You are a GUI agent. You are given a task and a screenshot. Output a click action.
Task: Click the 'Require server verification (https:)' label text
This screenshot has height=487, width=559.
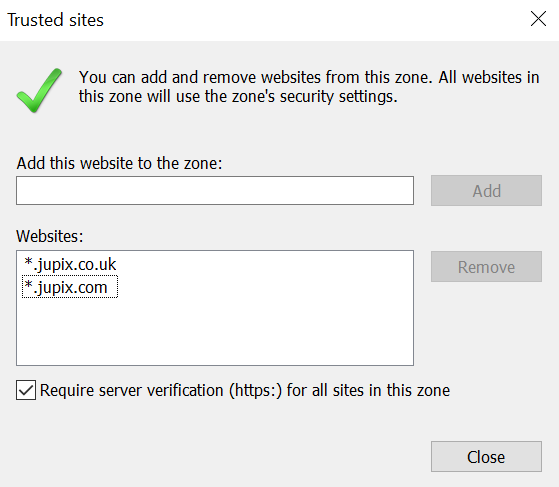click(x=161, y=390)
